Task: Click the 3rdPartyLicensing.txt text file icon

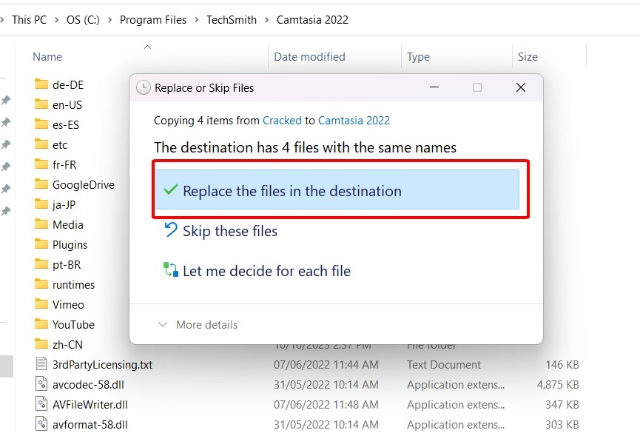Action: click(x=41, y=364)
